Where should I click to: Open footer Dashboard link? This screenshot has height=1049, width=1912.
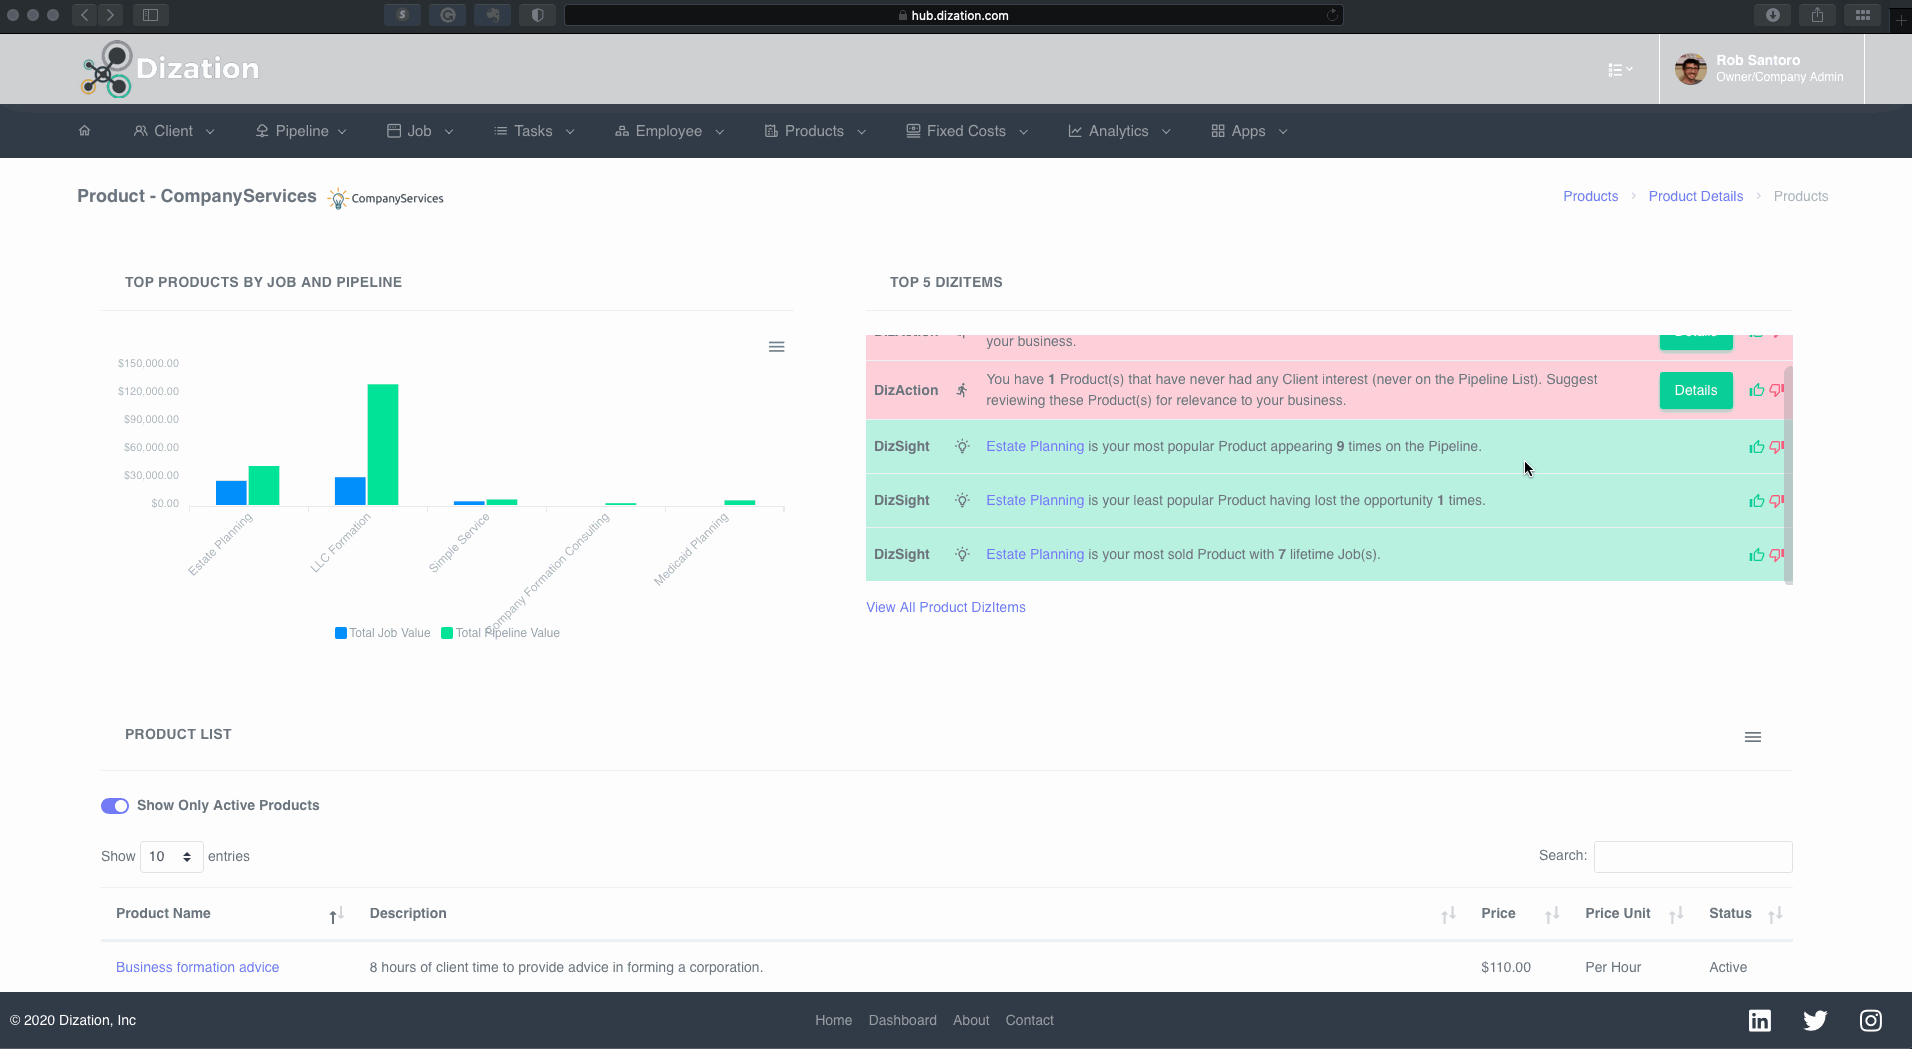click(903, 1020)
